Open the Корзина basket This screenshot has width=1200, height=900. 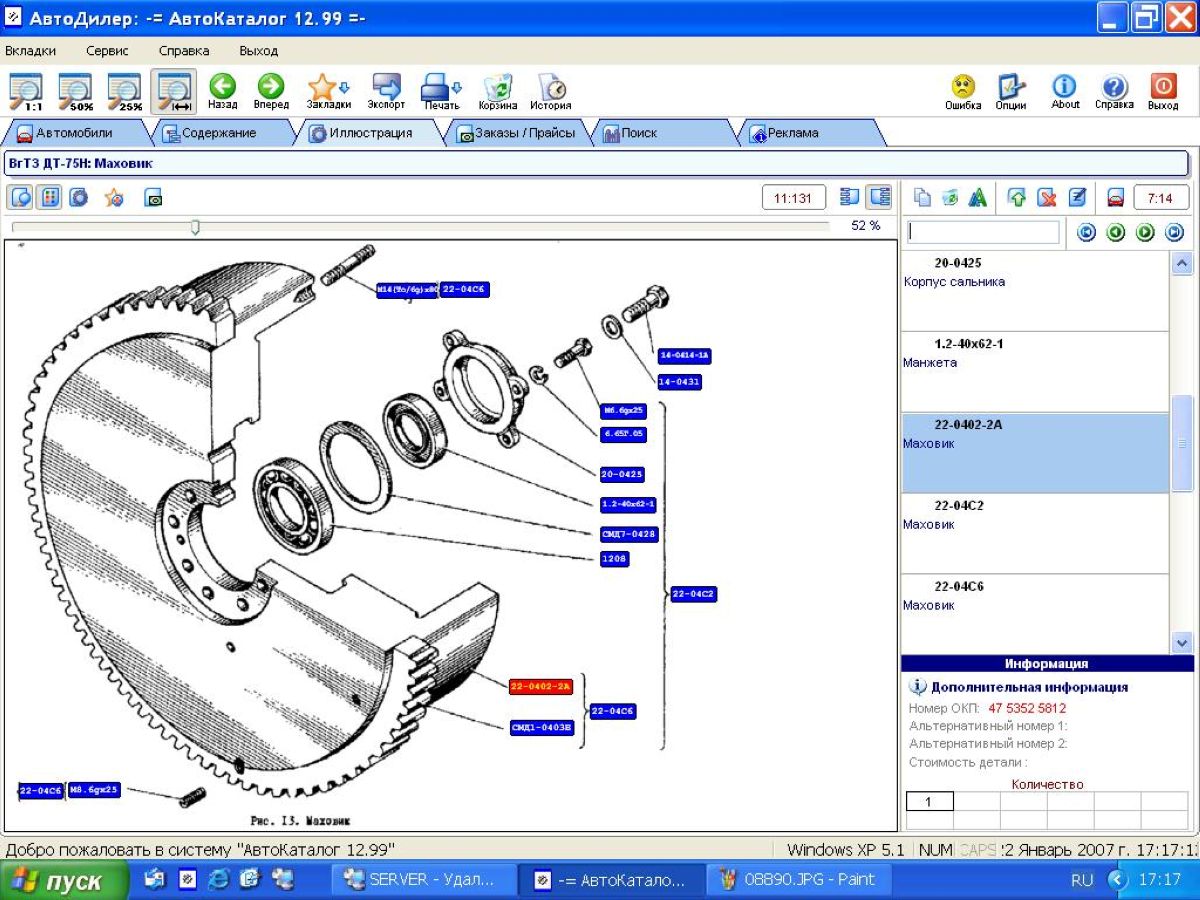coord(497,90)
